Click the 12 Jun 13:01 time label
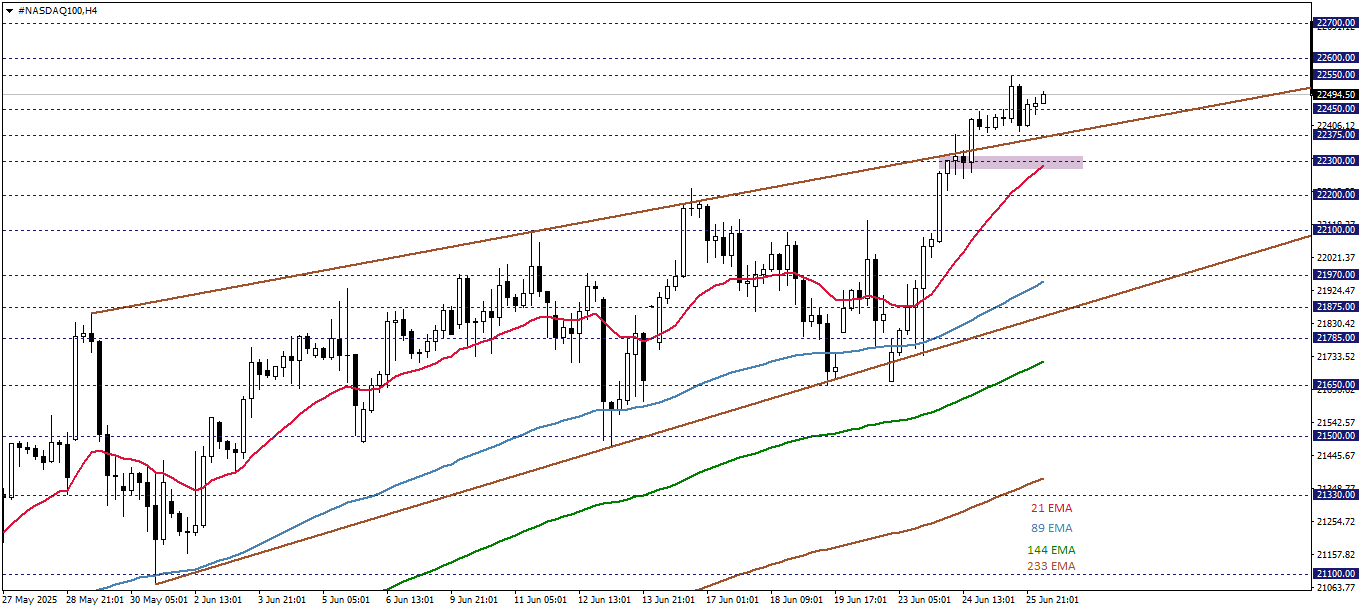The image size is (1362, 611). coord(607,600)
